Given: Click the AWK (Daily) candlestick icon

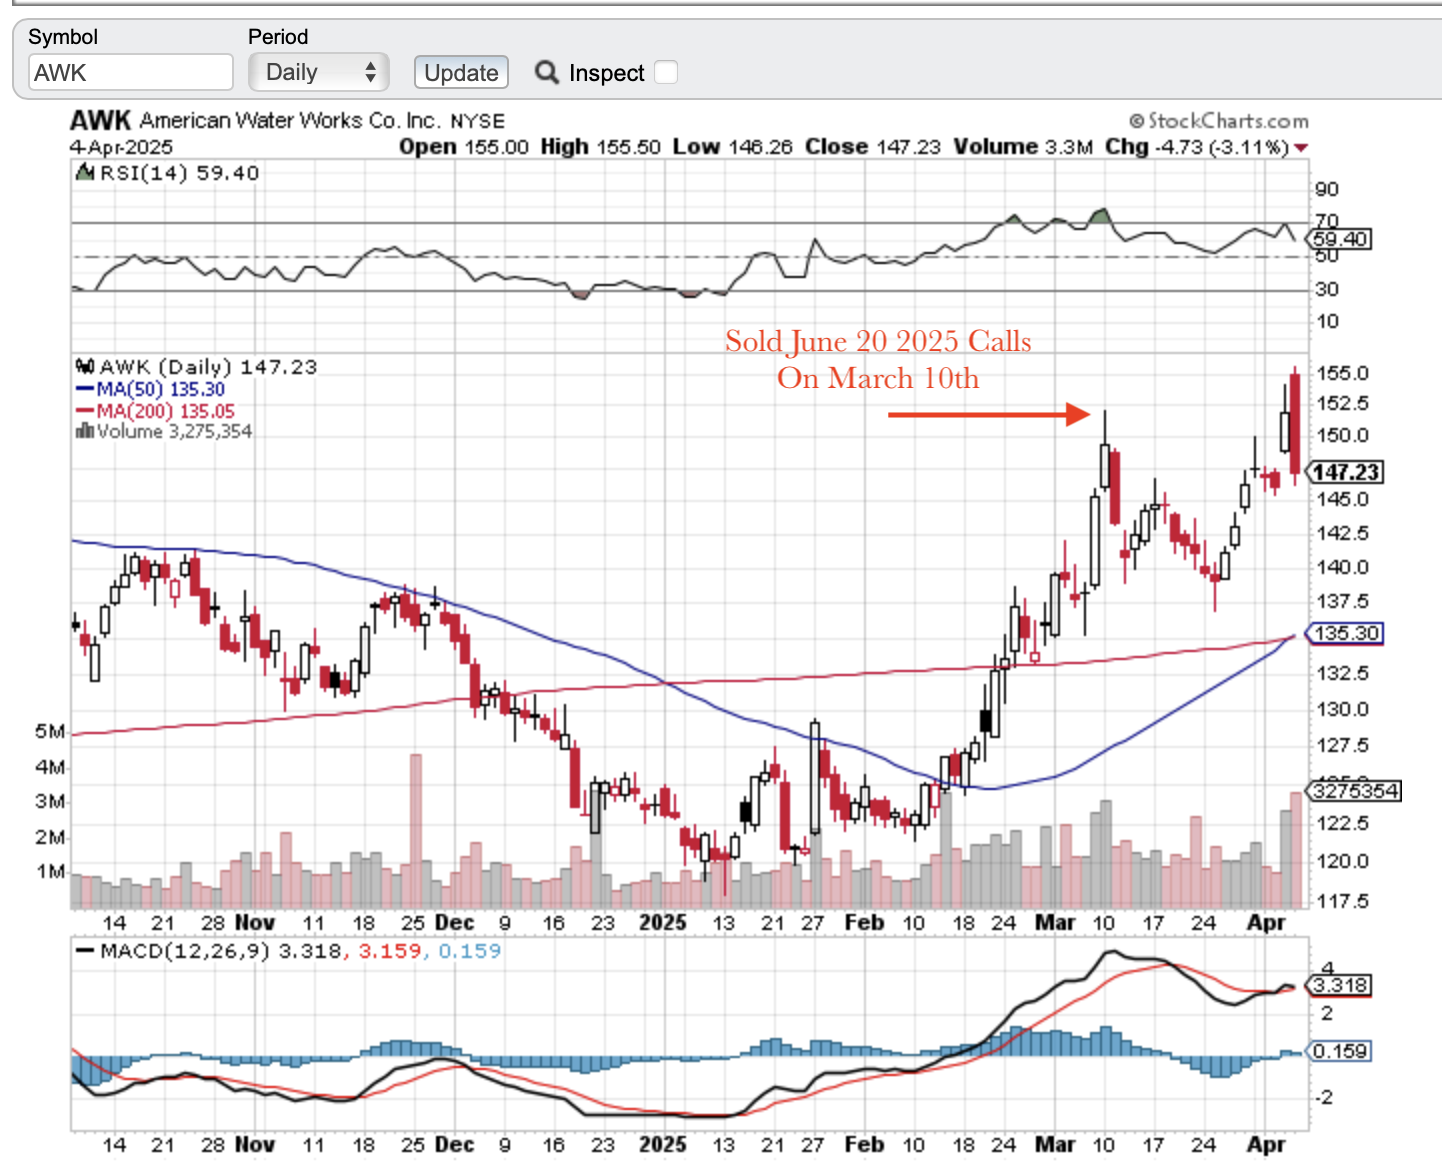Looking at the screenshot, I should pos(85,367).
